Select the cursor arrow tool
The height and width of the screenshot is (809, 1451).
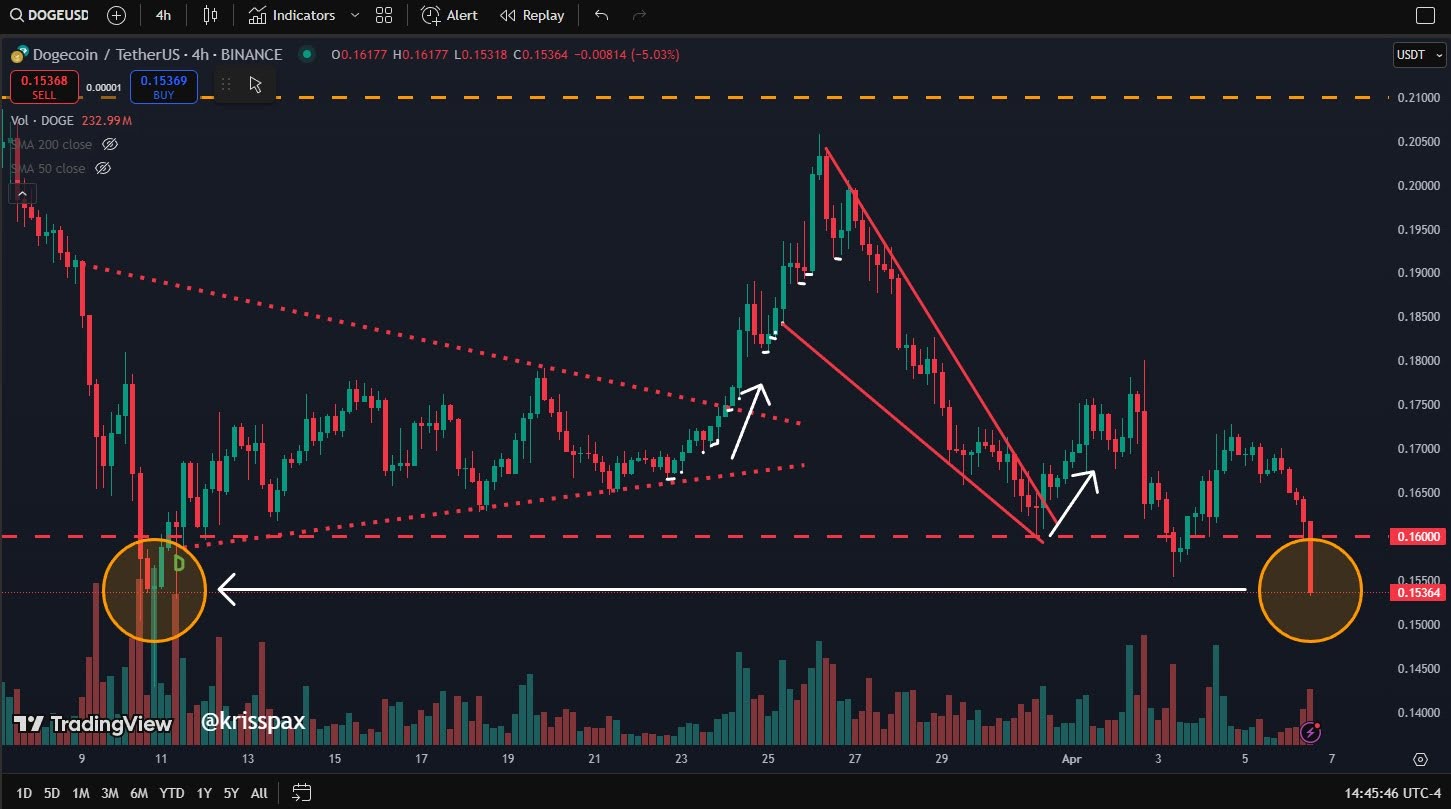256,85
